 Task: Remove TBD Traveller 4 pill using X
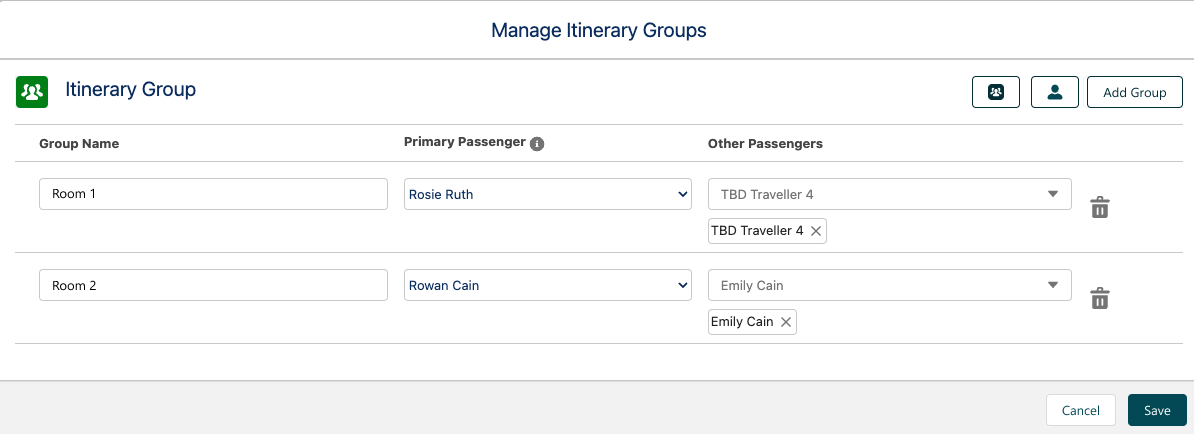click(x=816, y=231)
